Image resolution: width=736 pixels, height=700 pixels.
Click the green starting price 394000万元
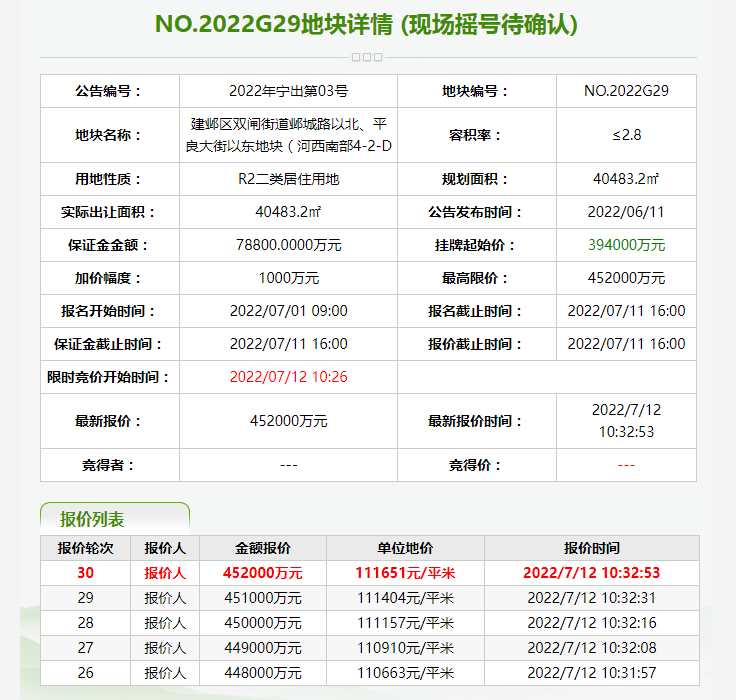[626, 245]
